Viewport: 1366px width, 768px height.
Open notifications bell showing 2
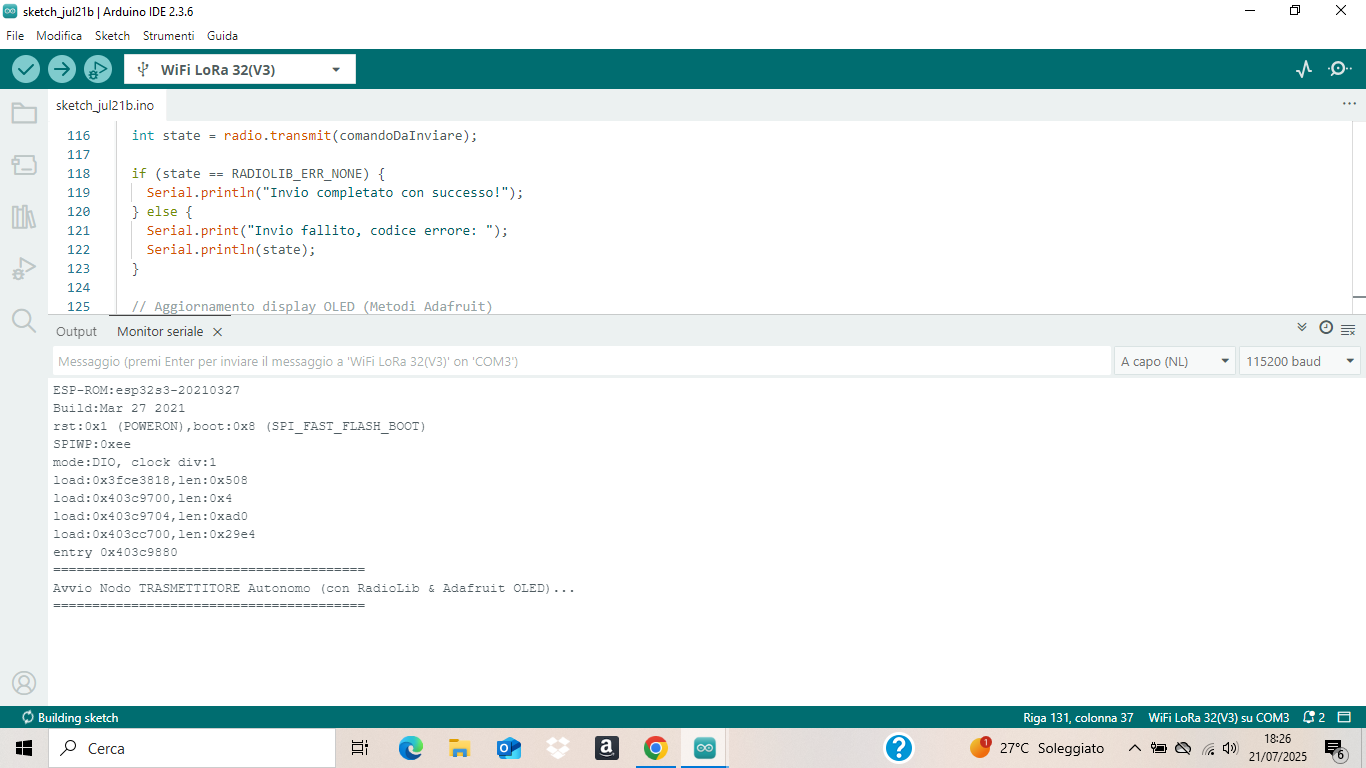pyautogui.click(x=1314, y=718)
